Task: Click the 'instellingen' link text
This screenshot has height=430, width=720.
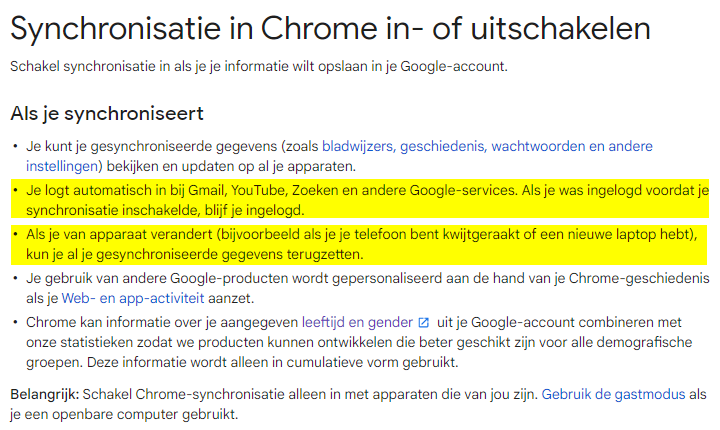Action: click(62, 166)
